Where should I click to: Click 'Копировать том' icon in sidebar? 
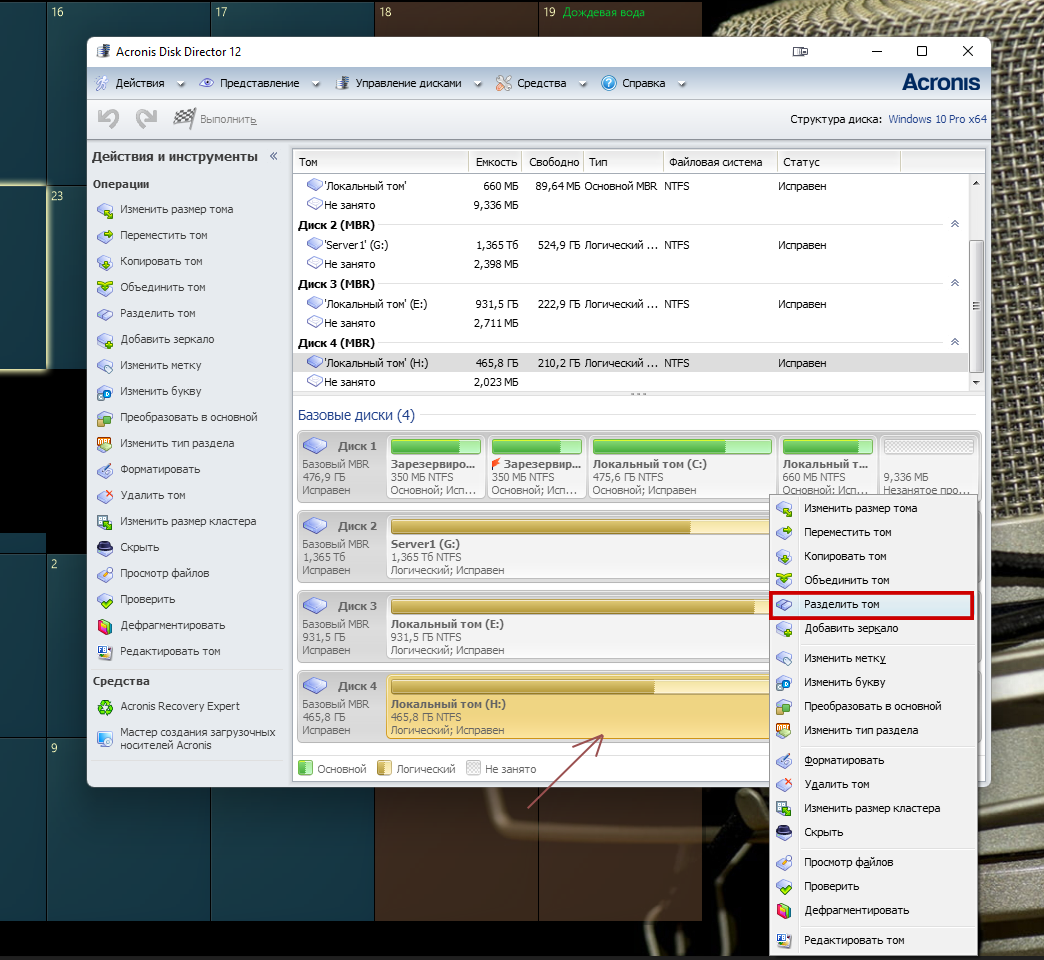(105, 262)
